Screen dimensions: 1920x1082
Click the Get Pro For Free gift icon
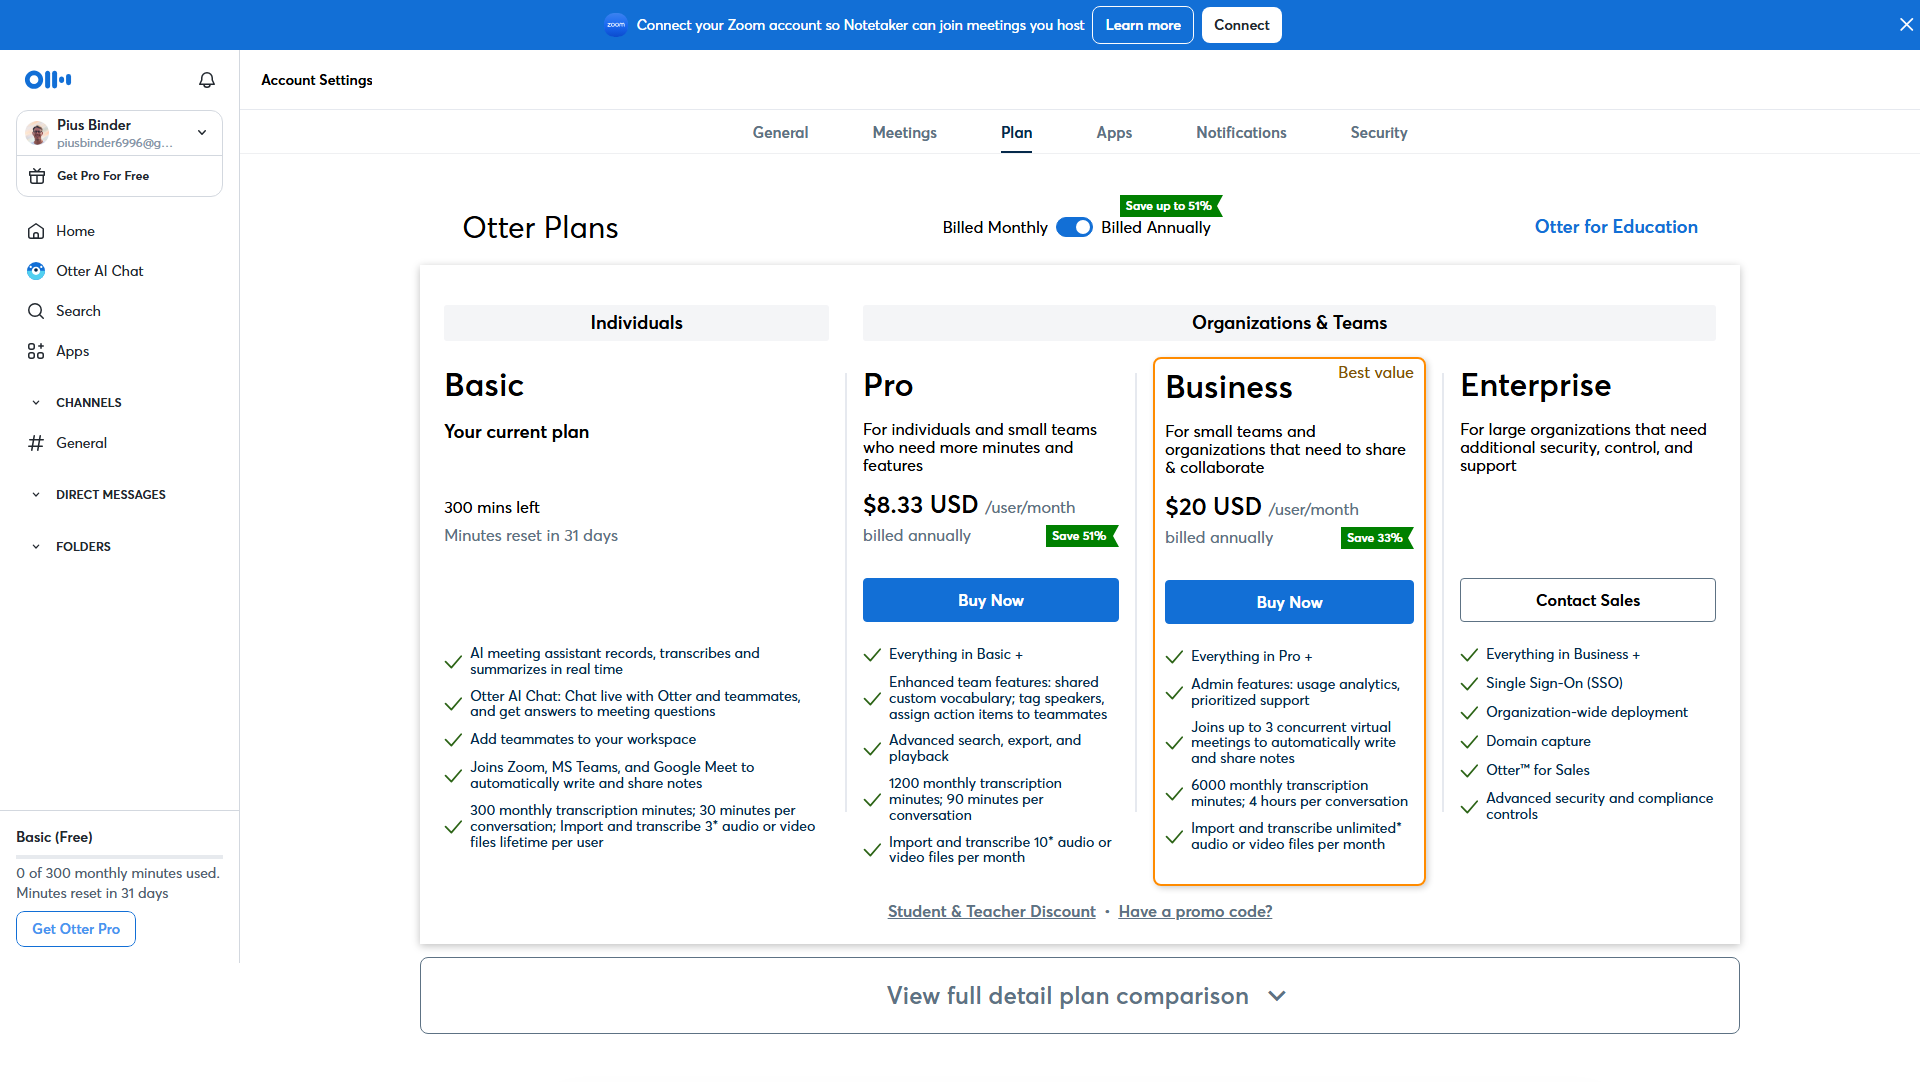(37, 176)
